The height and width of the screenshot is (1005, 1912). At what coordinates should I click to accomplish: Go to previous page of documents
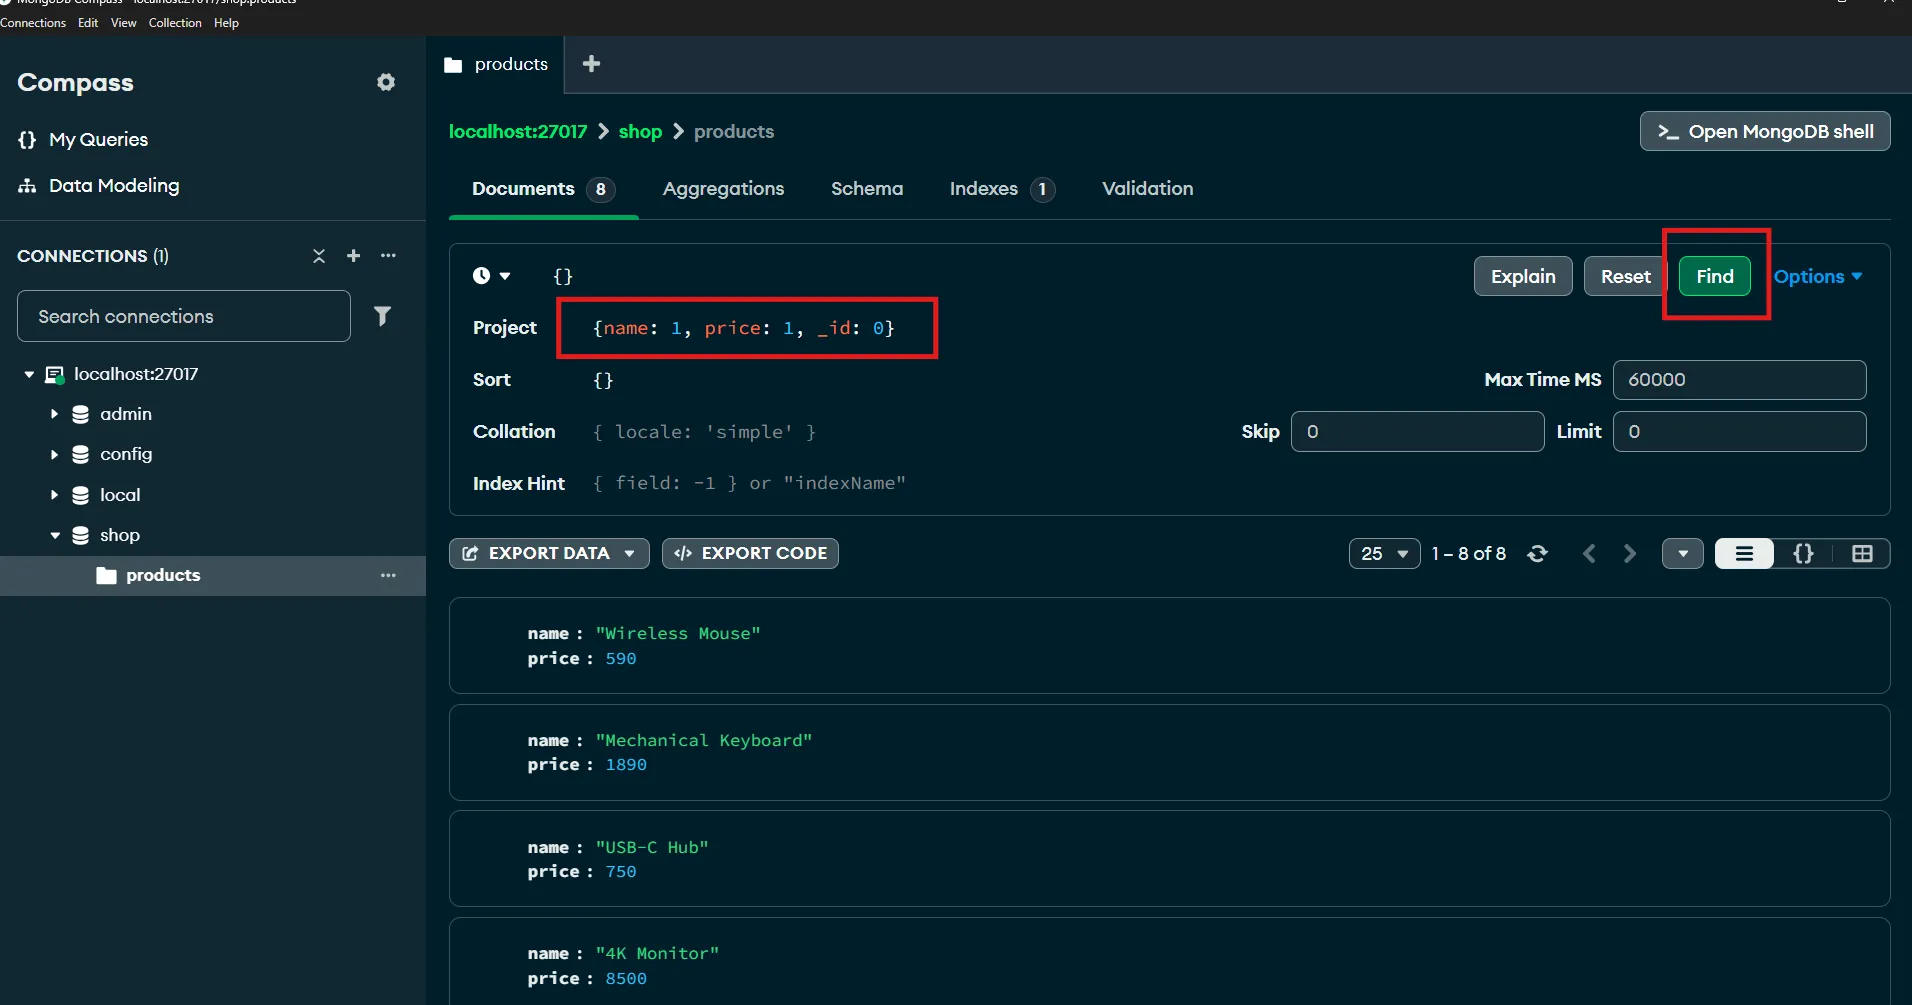point(1589,554)
